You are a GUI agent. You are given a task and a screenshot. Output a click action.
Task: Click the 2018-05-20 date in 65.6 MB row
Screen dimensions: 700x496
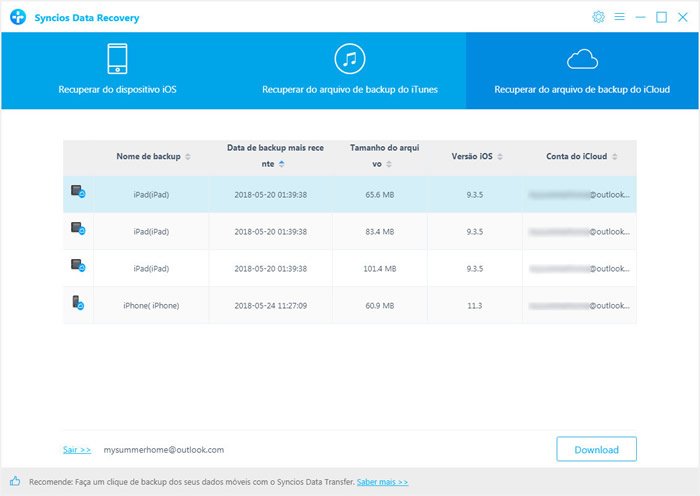tap(271, 195)
